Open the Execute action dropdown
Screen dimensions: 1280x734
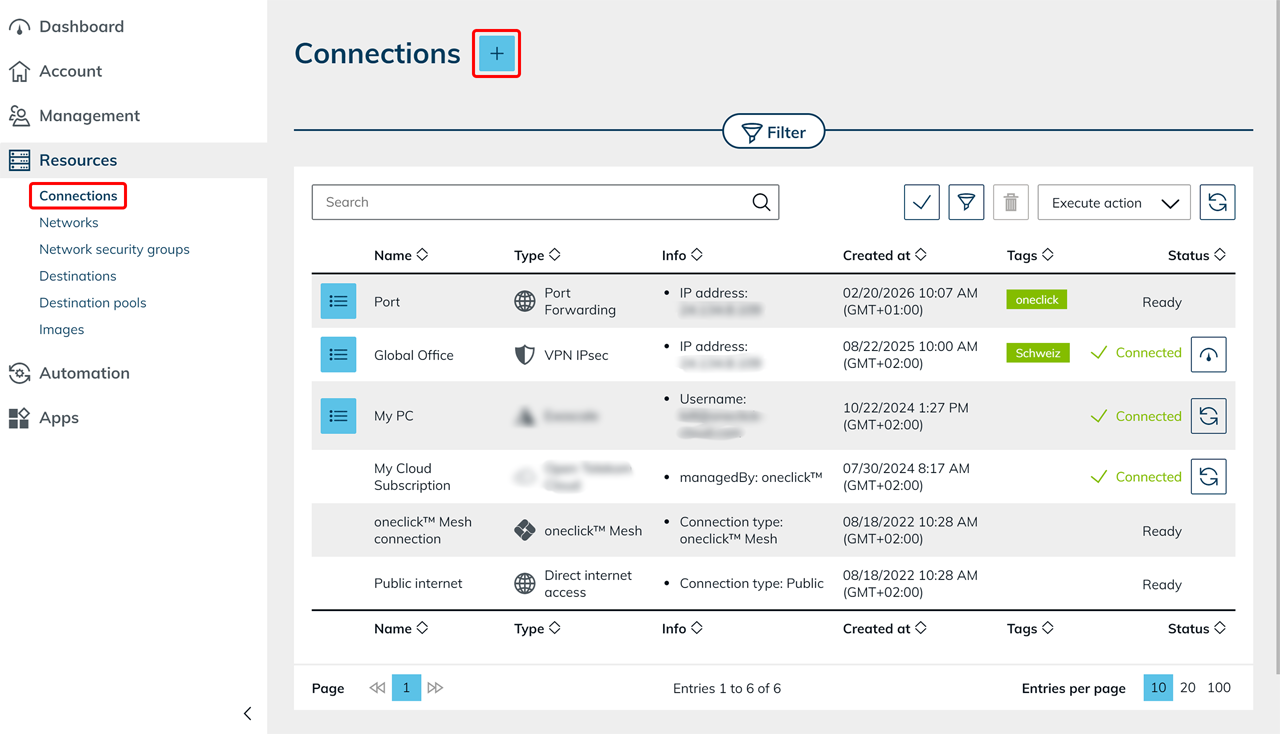click(x=1114, y=202)
